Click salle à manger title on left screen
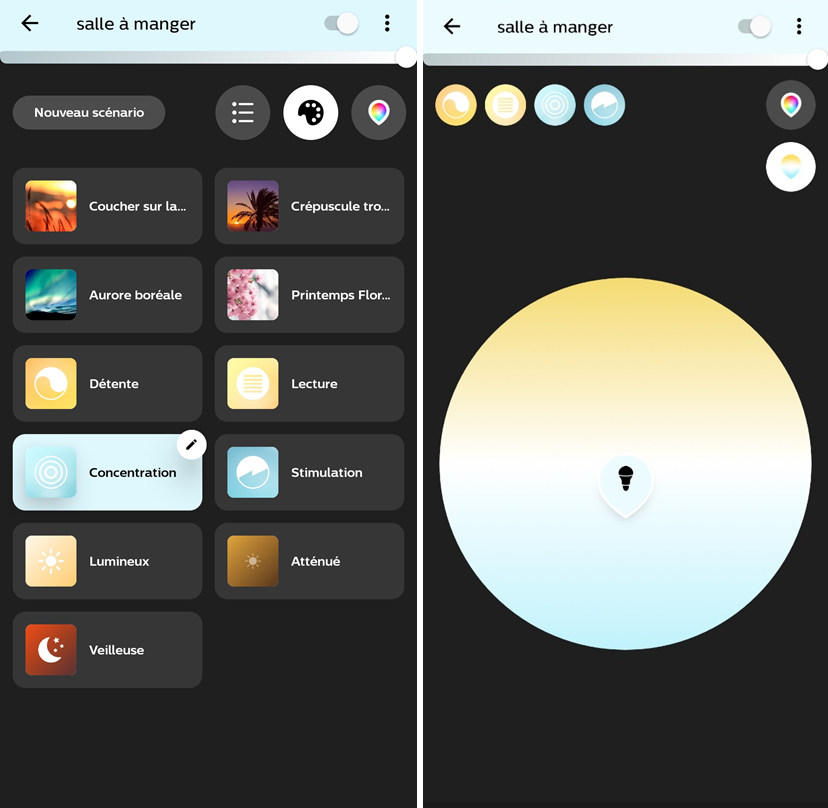This screenshot has height=808, width=828. (x=136, y=24)
